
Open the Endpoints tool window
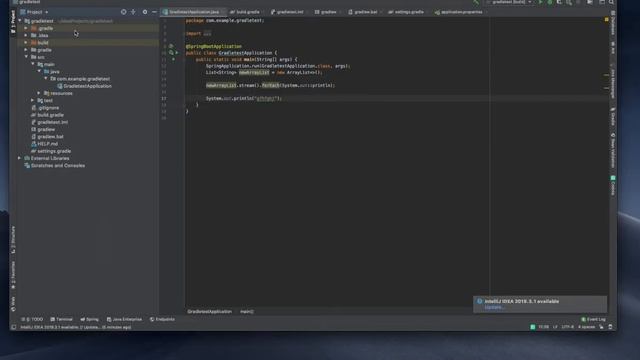[x=162, y=319]
